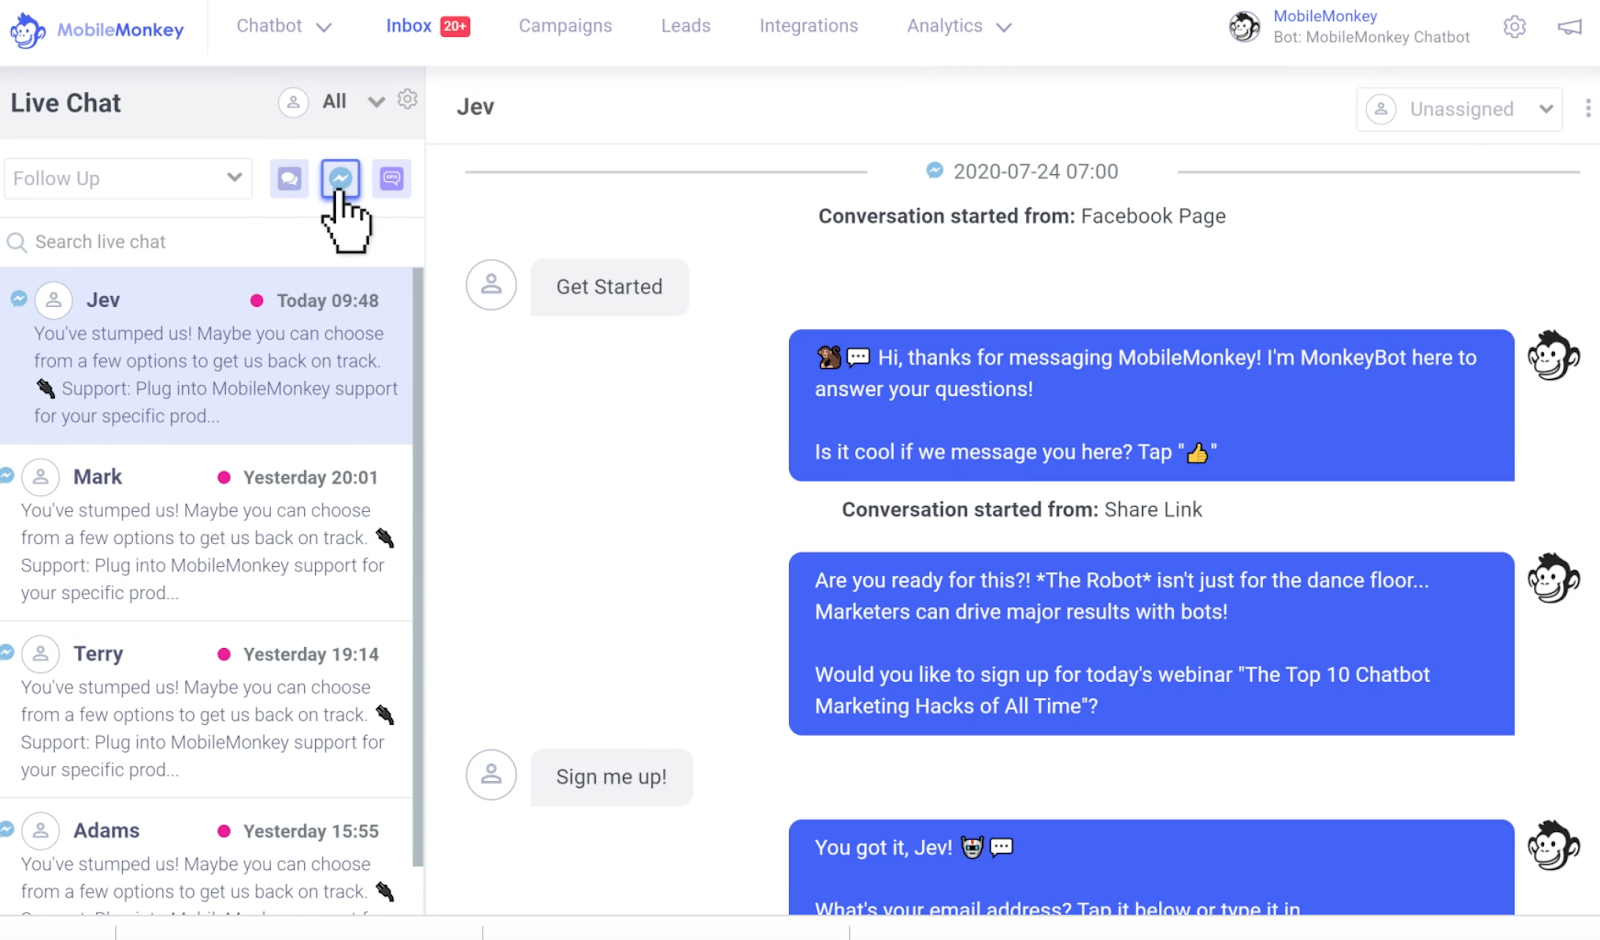This screenshot has height=940, width=1600.
Task: Click the search magnifier icon
Action: tap(17, 242)
